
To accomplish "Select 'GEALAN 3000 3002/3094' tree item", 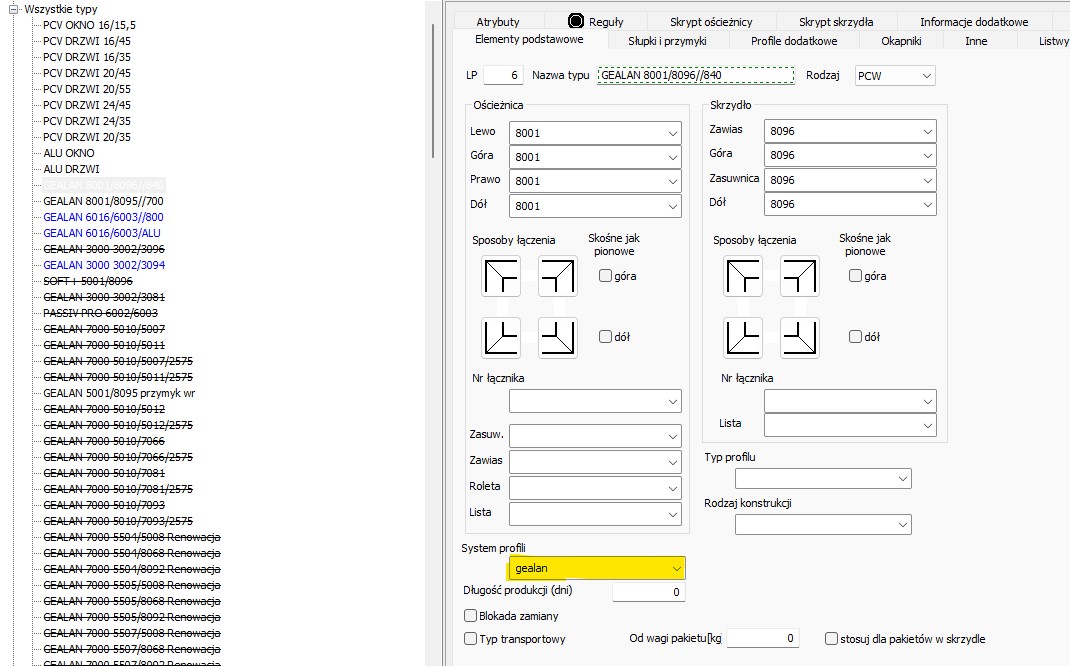I will click(x=104, y=265).
